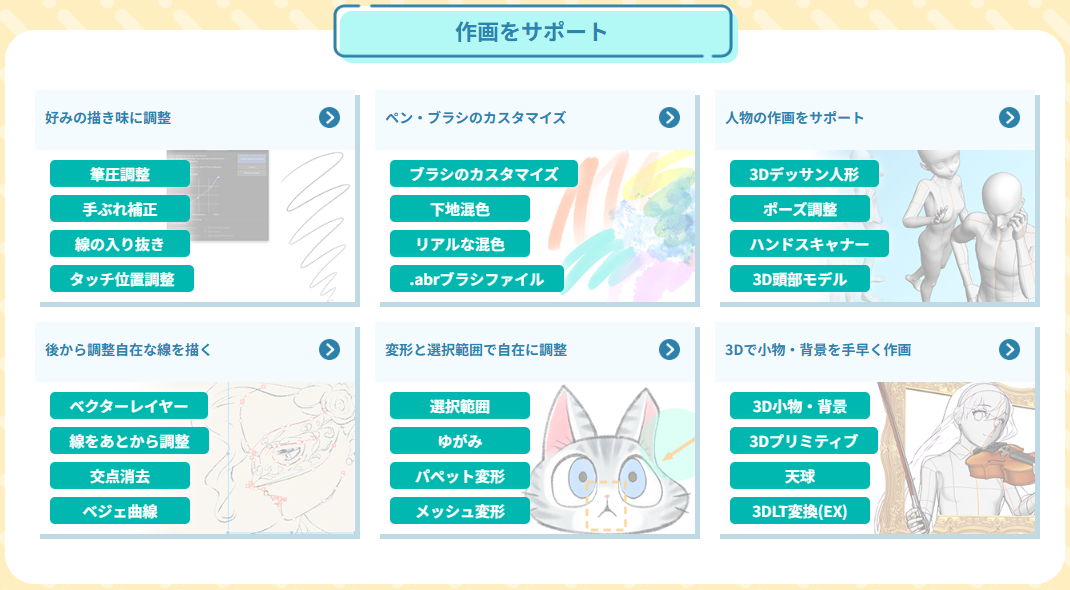Open the ベクターレイヤー button
This screenshot has height=590, width=1070.
(129, 406)
